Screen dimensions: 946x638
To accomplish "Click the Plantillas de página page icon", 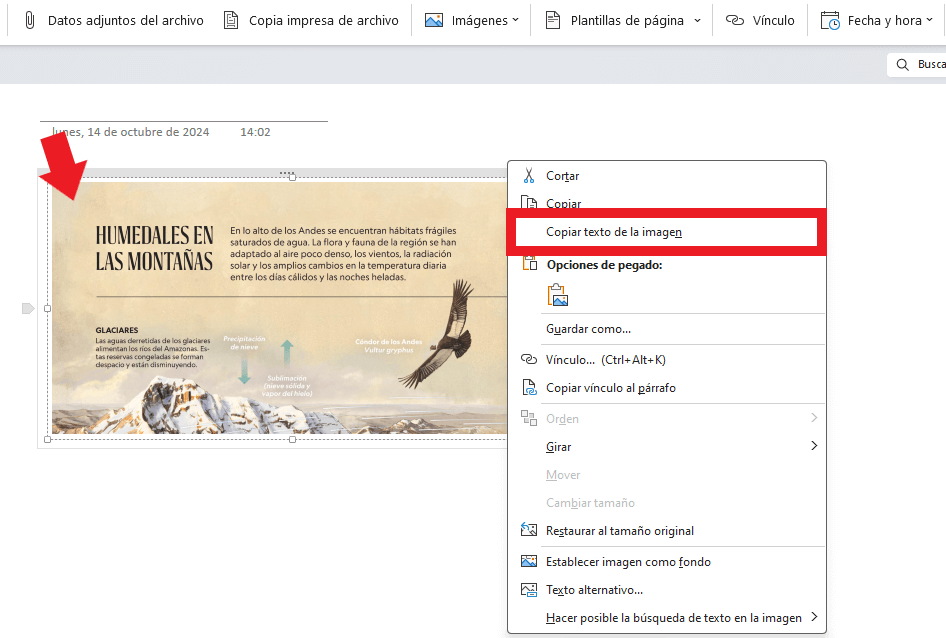I will (552, 21).
